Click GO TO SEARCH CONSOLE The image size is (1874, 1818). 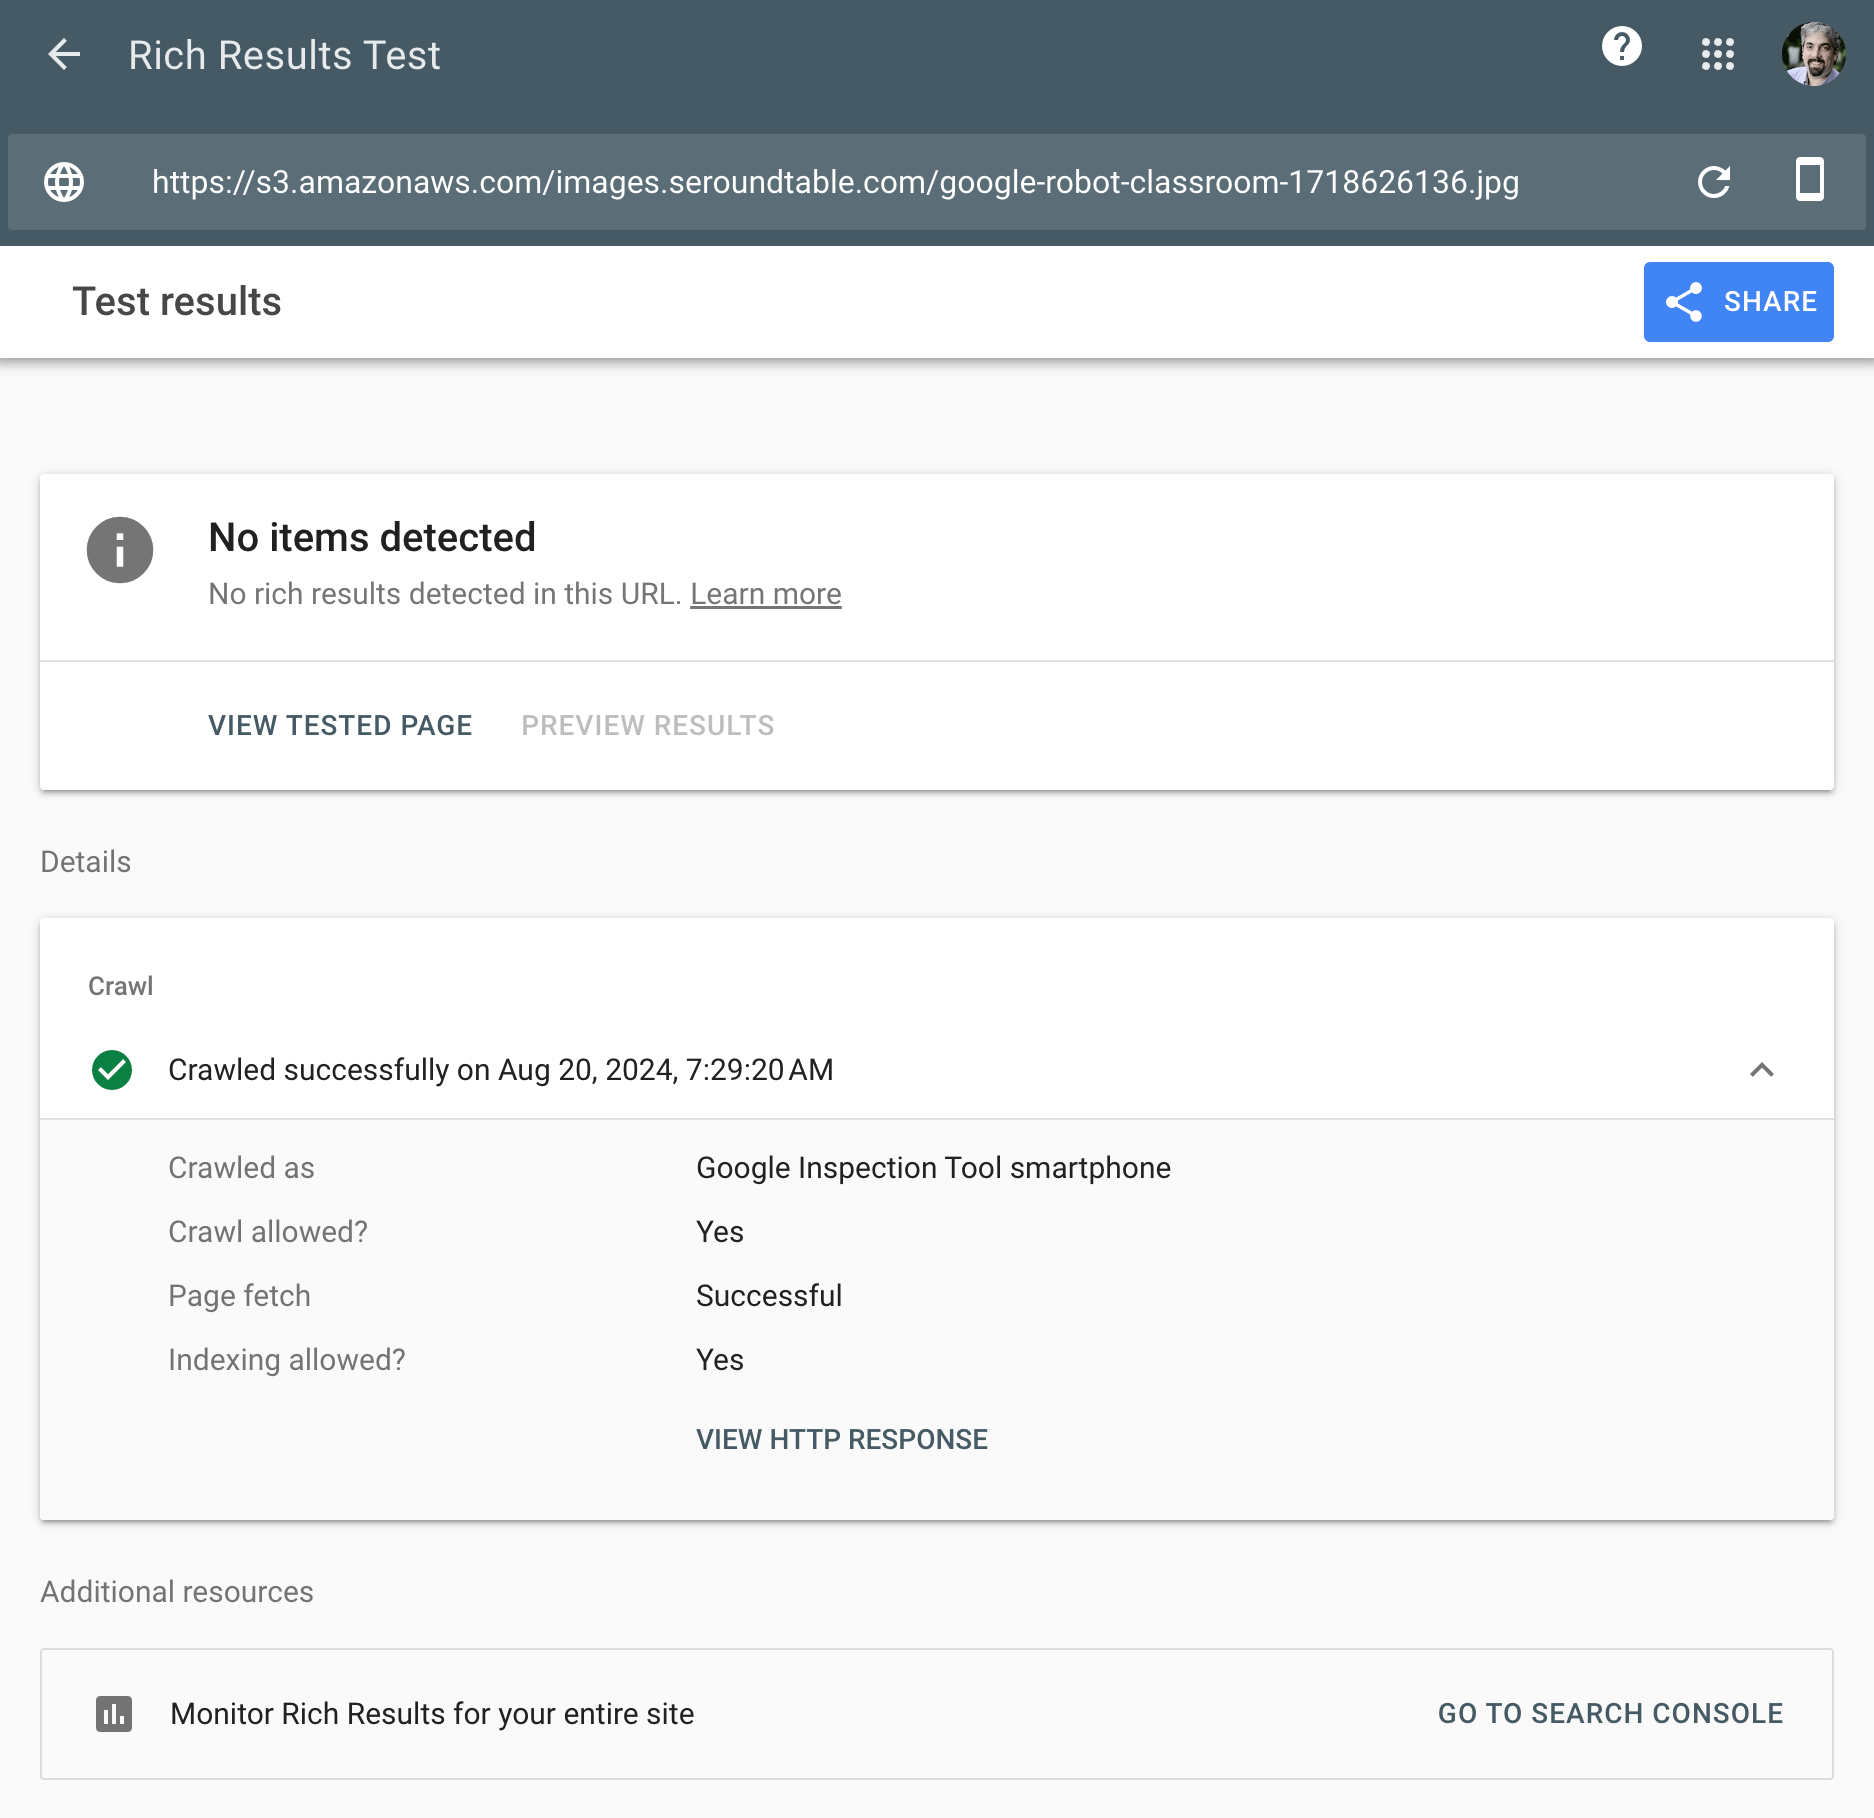[1609, 1713]
